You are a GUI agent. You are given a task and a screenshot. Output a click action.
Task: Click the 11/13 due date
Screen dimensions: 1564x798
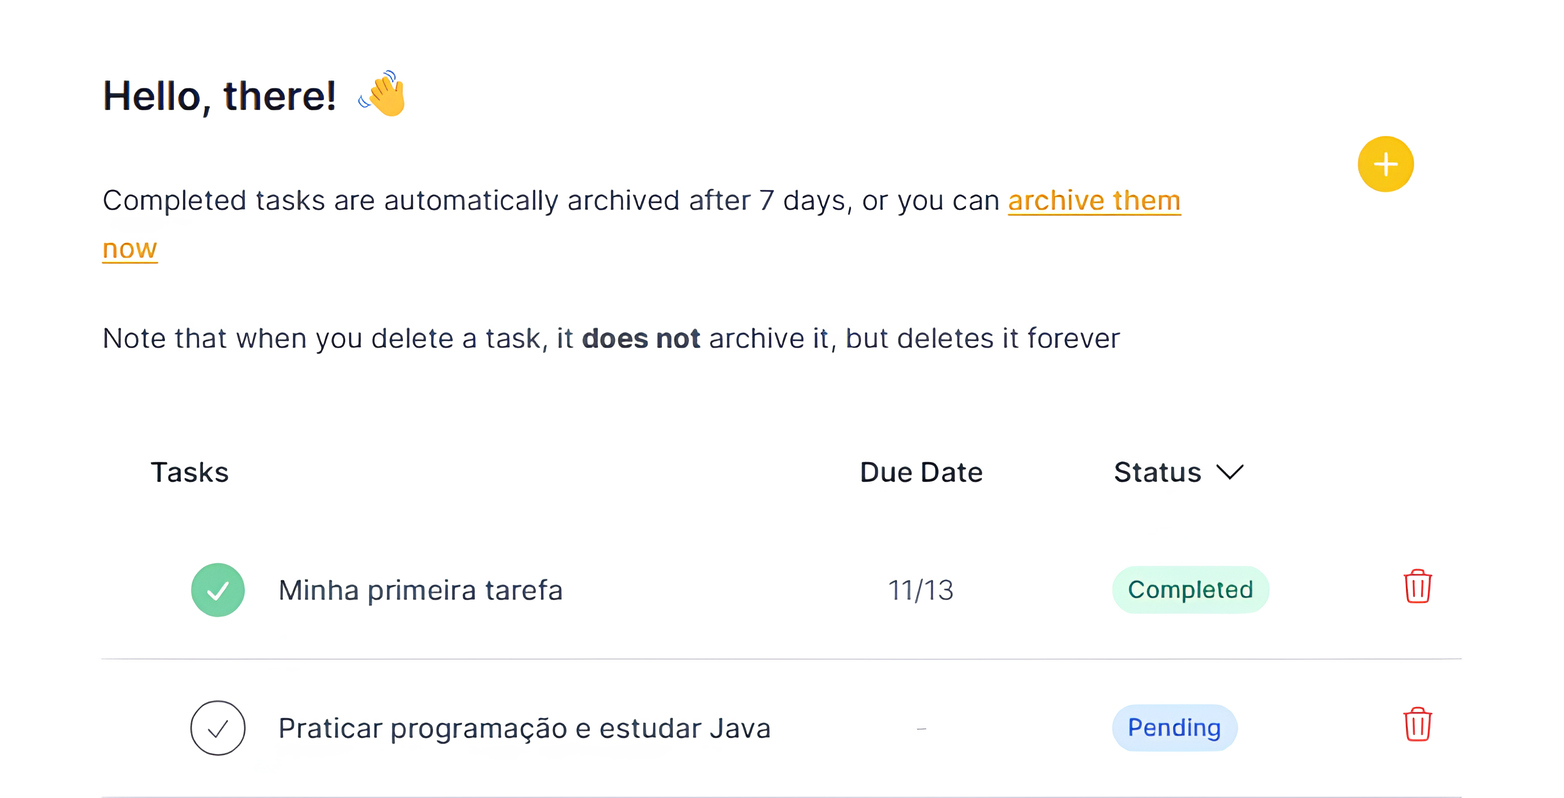click(921, 590)
